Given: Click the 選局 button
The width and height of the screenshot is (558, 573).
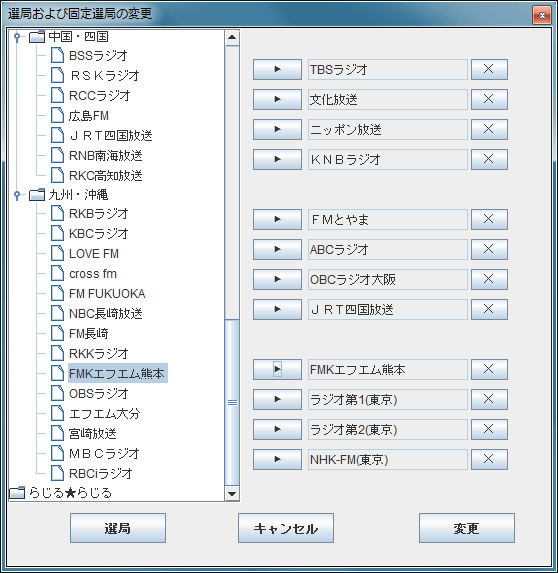Looking at the screenshot, I should [x=118, y=528].
